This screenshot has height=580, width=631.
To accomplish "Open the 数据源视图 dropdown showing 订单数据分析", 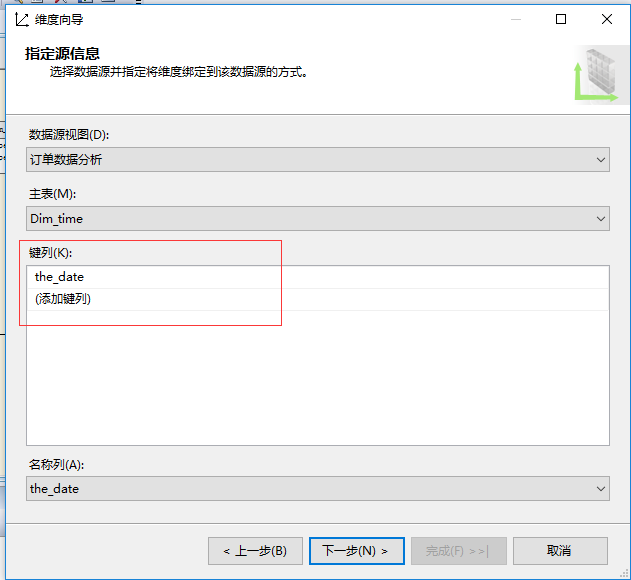I will click(x=318, y=159).
